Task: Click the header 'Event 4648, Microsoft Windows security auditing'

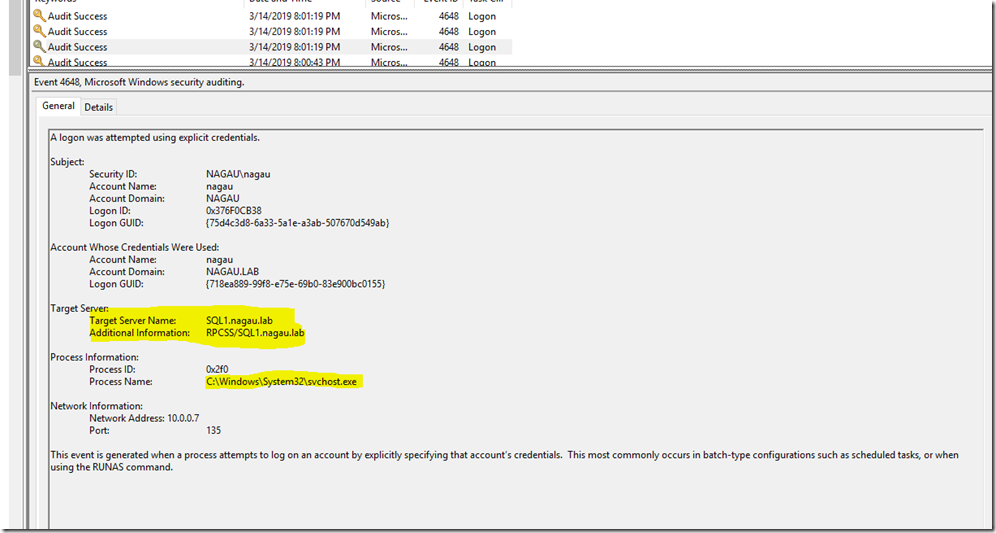Action: [138, 82]
